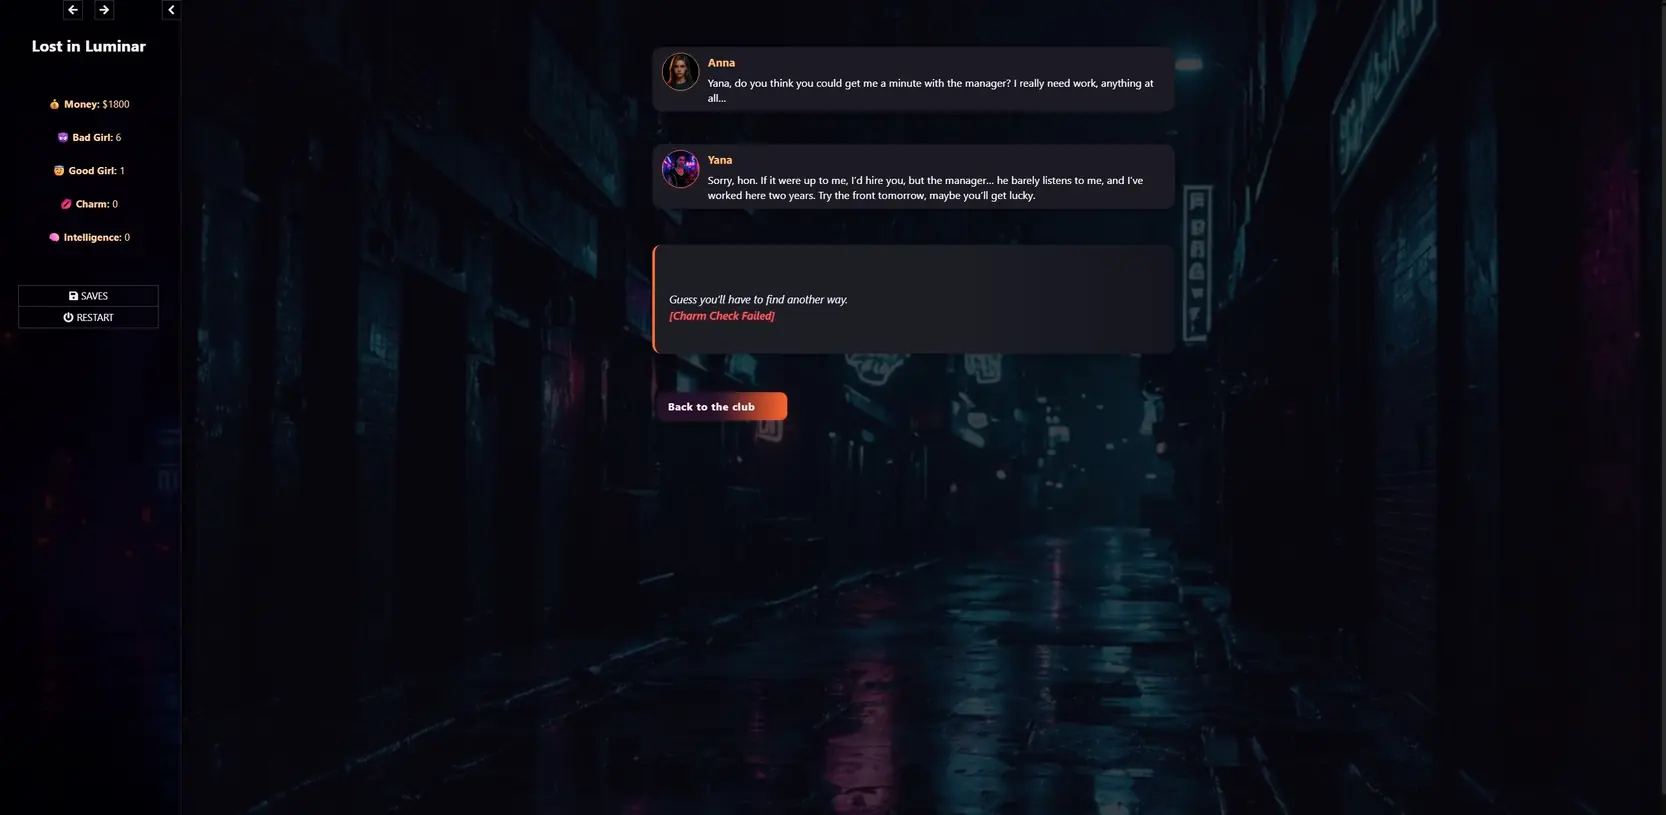Click the Money bag icon

[54, 104]
